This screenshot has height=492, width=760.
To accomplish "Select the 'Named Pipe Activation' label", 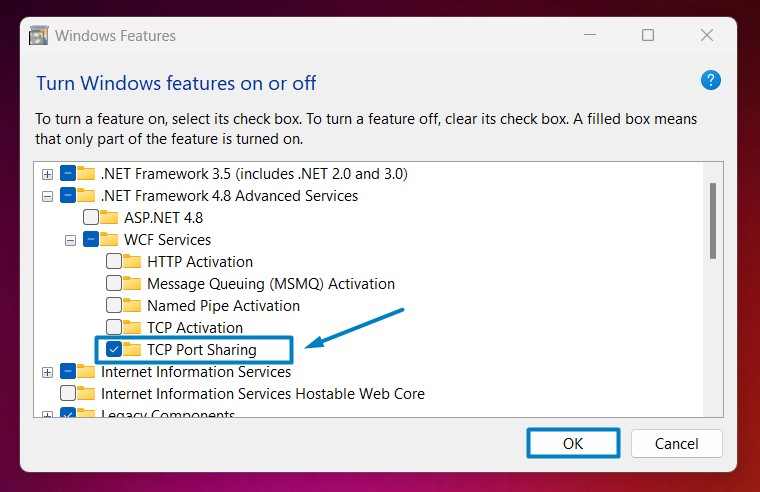I will [223, 306].
